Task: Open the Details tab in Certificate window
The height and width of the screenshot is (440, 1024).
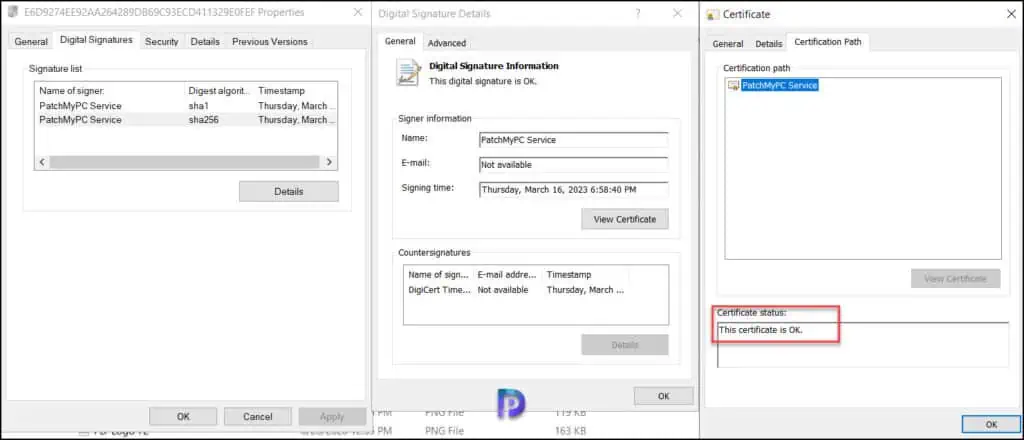Action: pos(769,44)
